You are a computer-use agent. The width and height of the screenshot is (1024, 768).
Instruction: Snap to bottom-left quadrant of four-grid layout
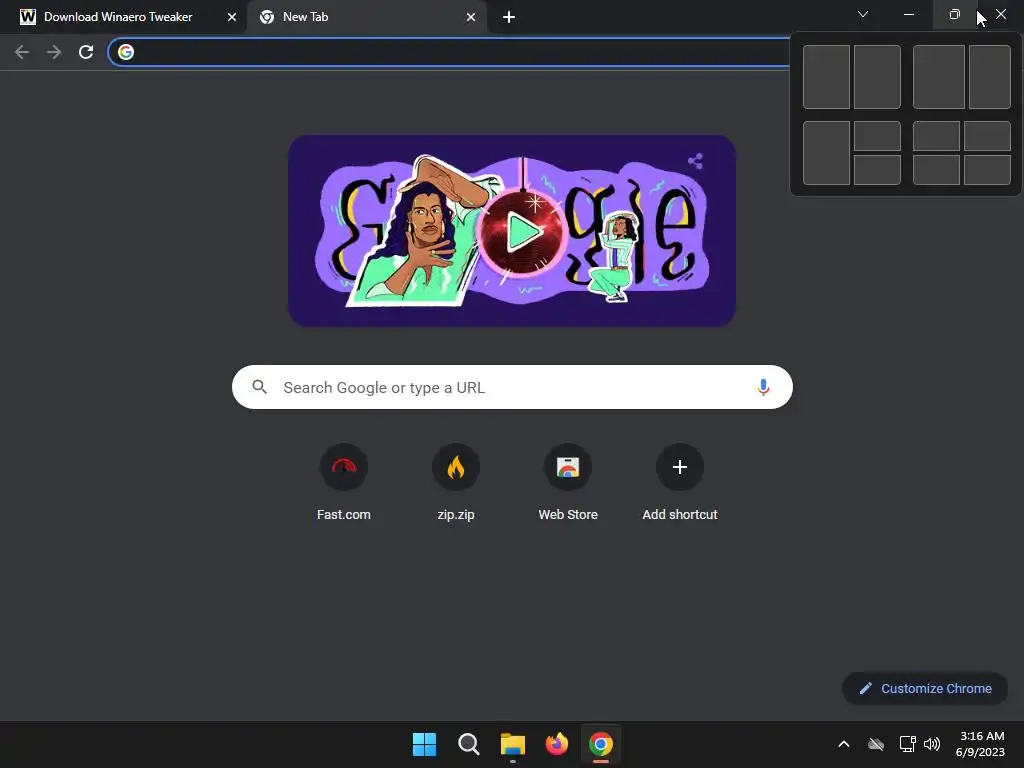[936, 170]
